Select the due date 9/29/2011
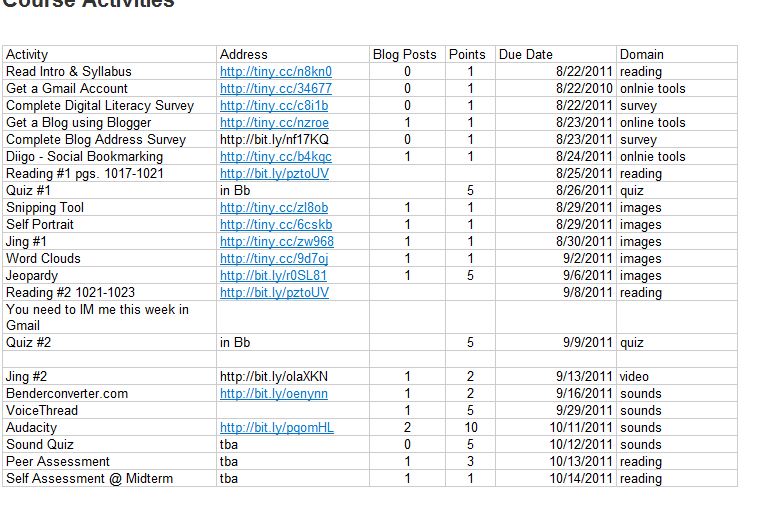Viewport: 758px width, 507px height. (x=584, y=410)
